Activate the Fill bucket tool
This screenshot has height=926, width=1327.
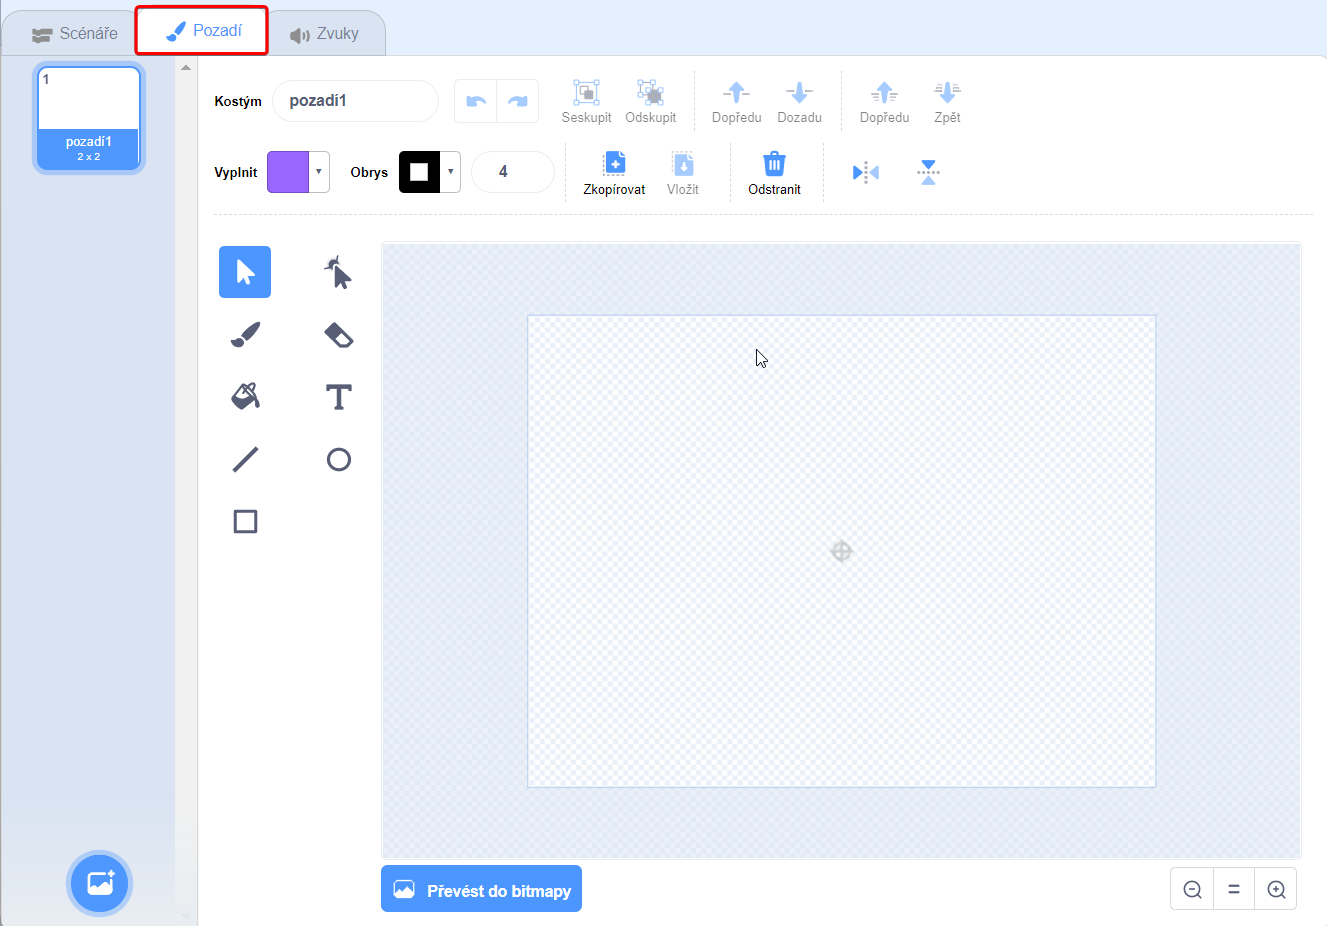click(245, 397)
